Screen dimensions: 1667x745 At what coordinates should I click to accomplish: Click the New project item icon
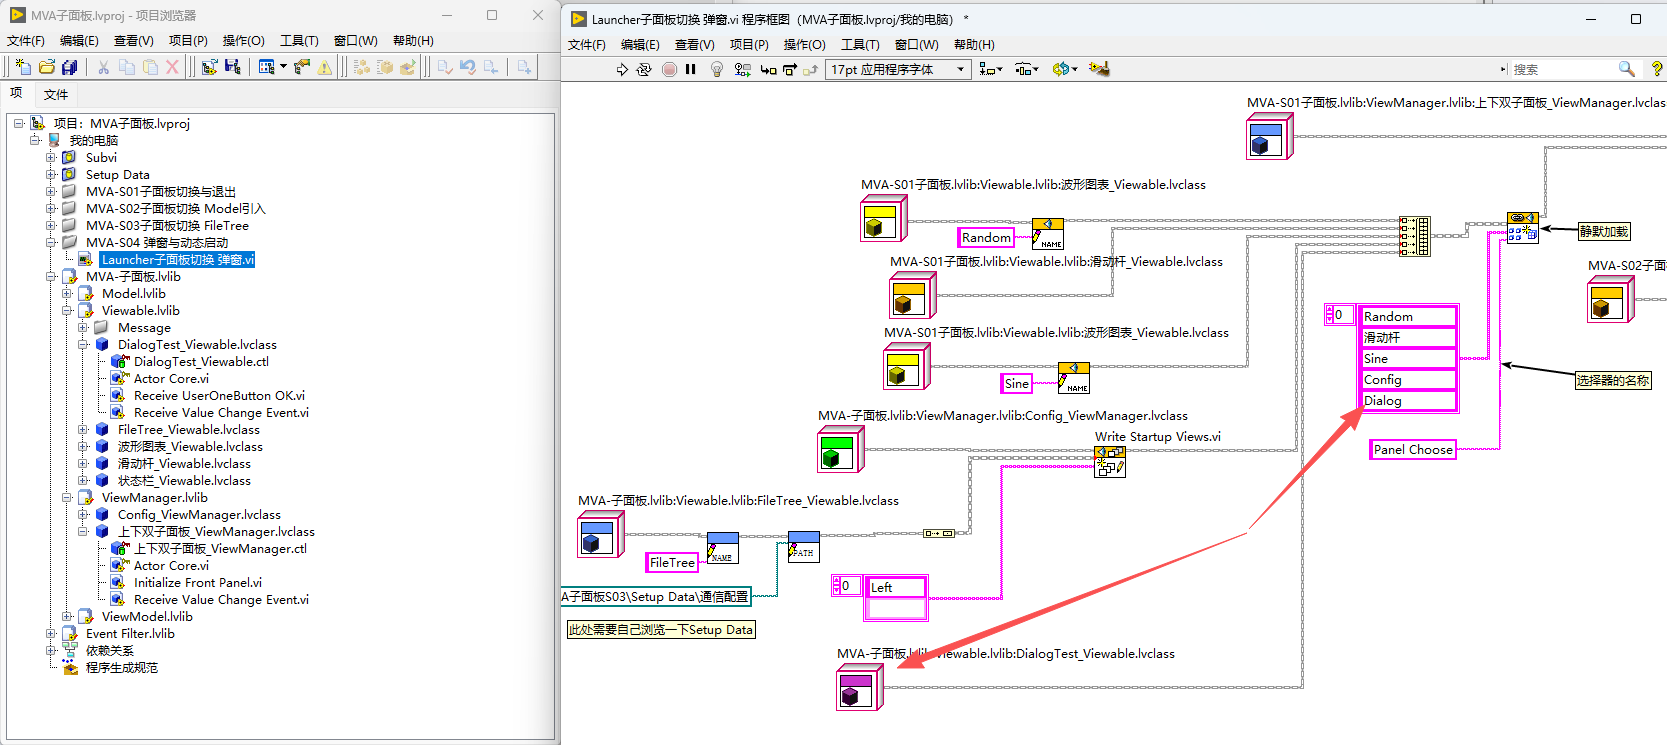tap(23, 67)
